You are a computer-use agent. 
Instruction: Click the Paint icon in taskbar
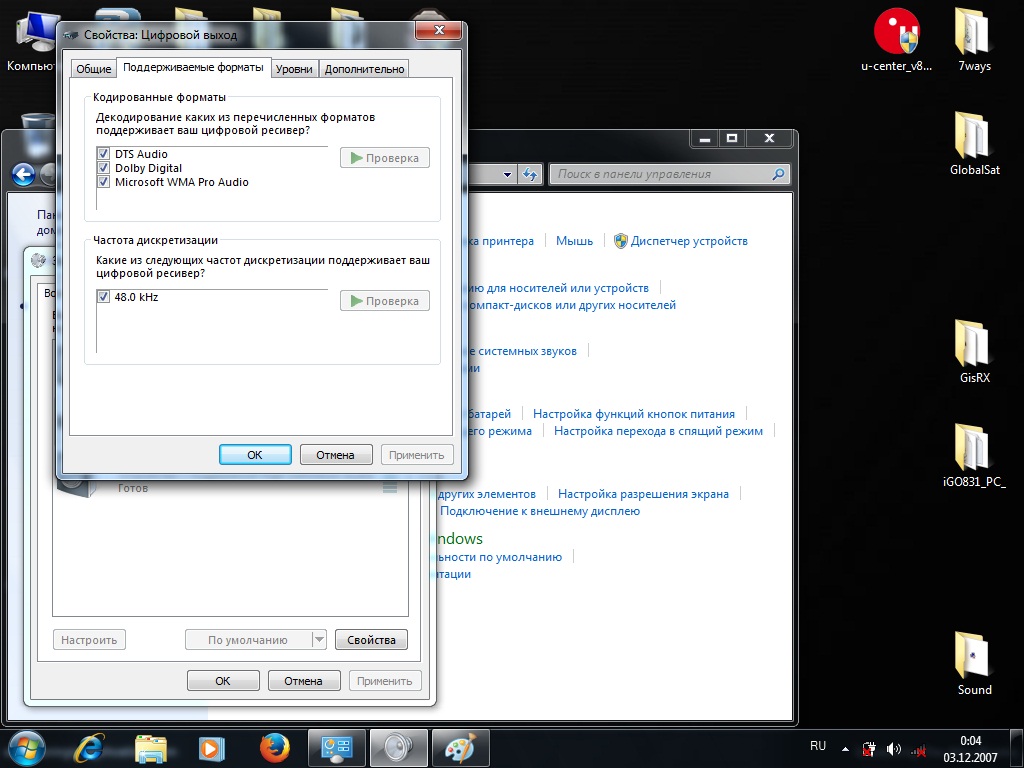click(x=461, y=747)
